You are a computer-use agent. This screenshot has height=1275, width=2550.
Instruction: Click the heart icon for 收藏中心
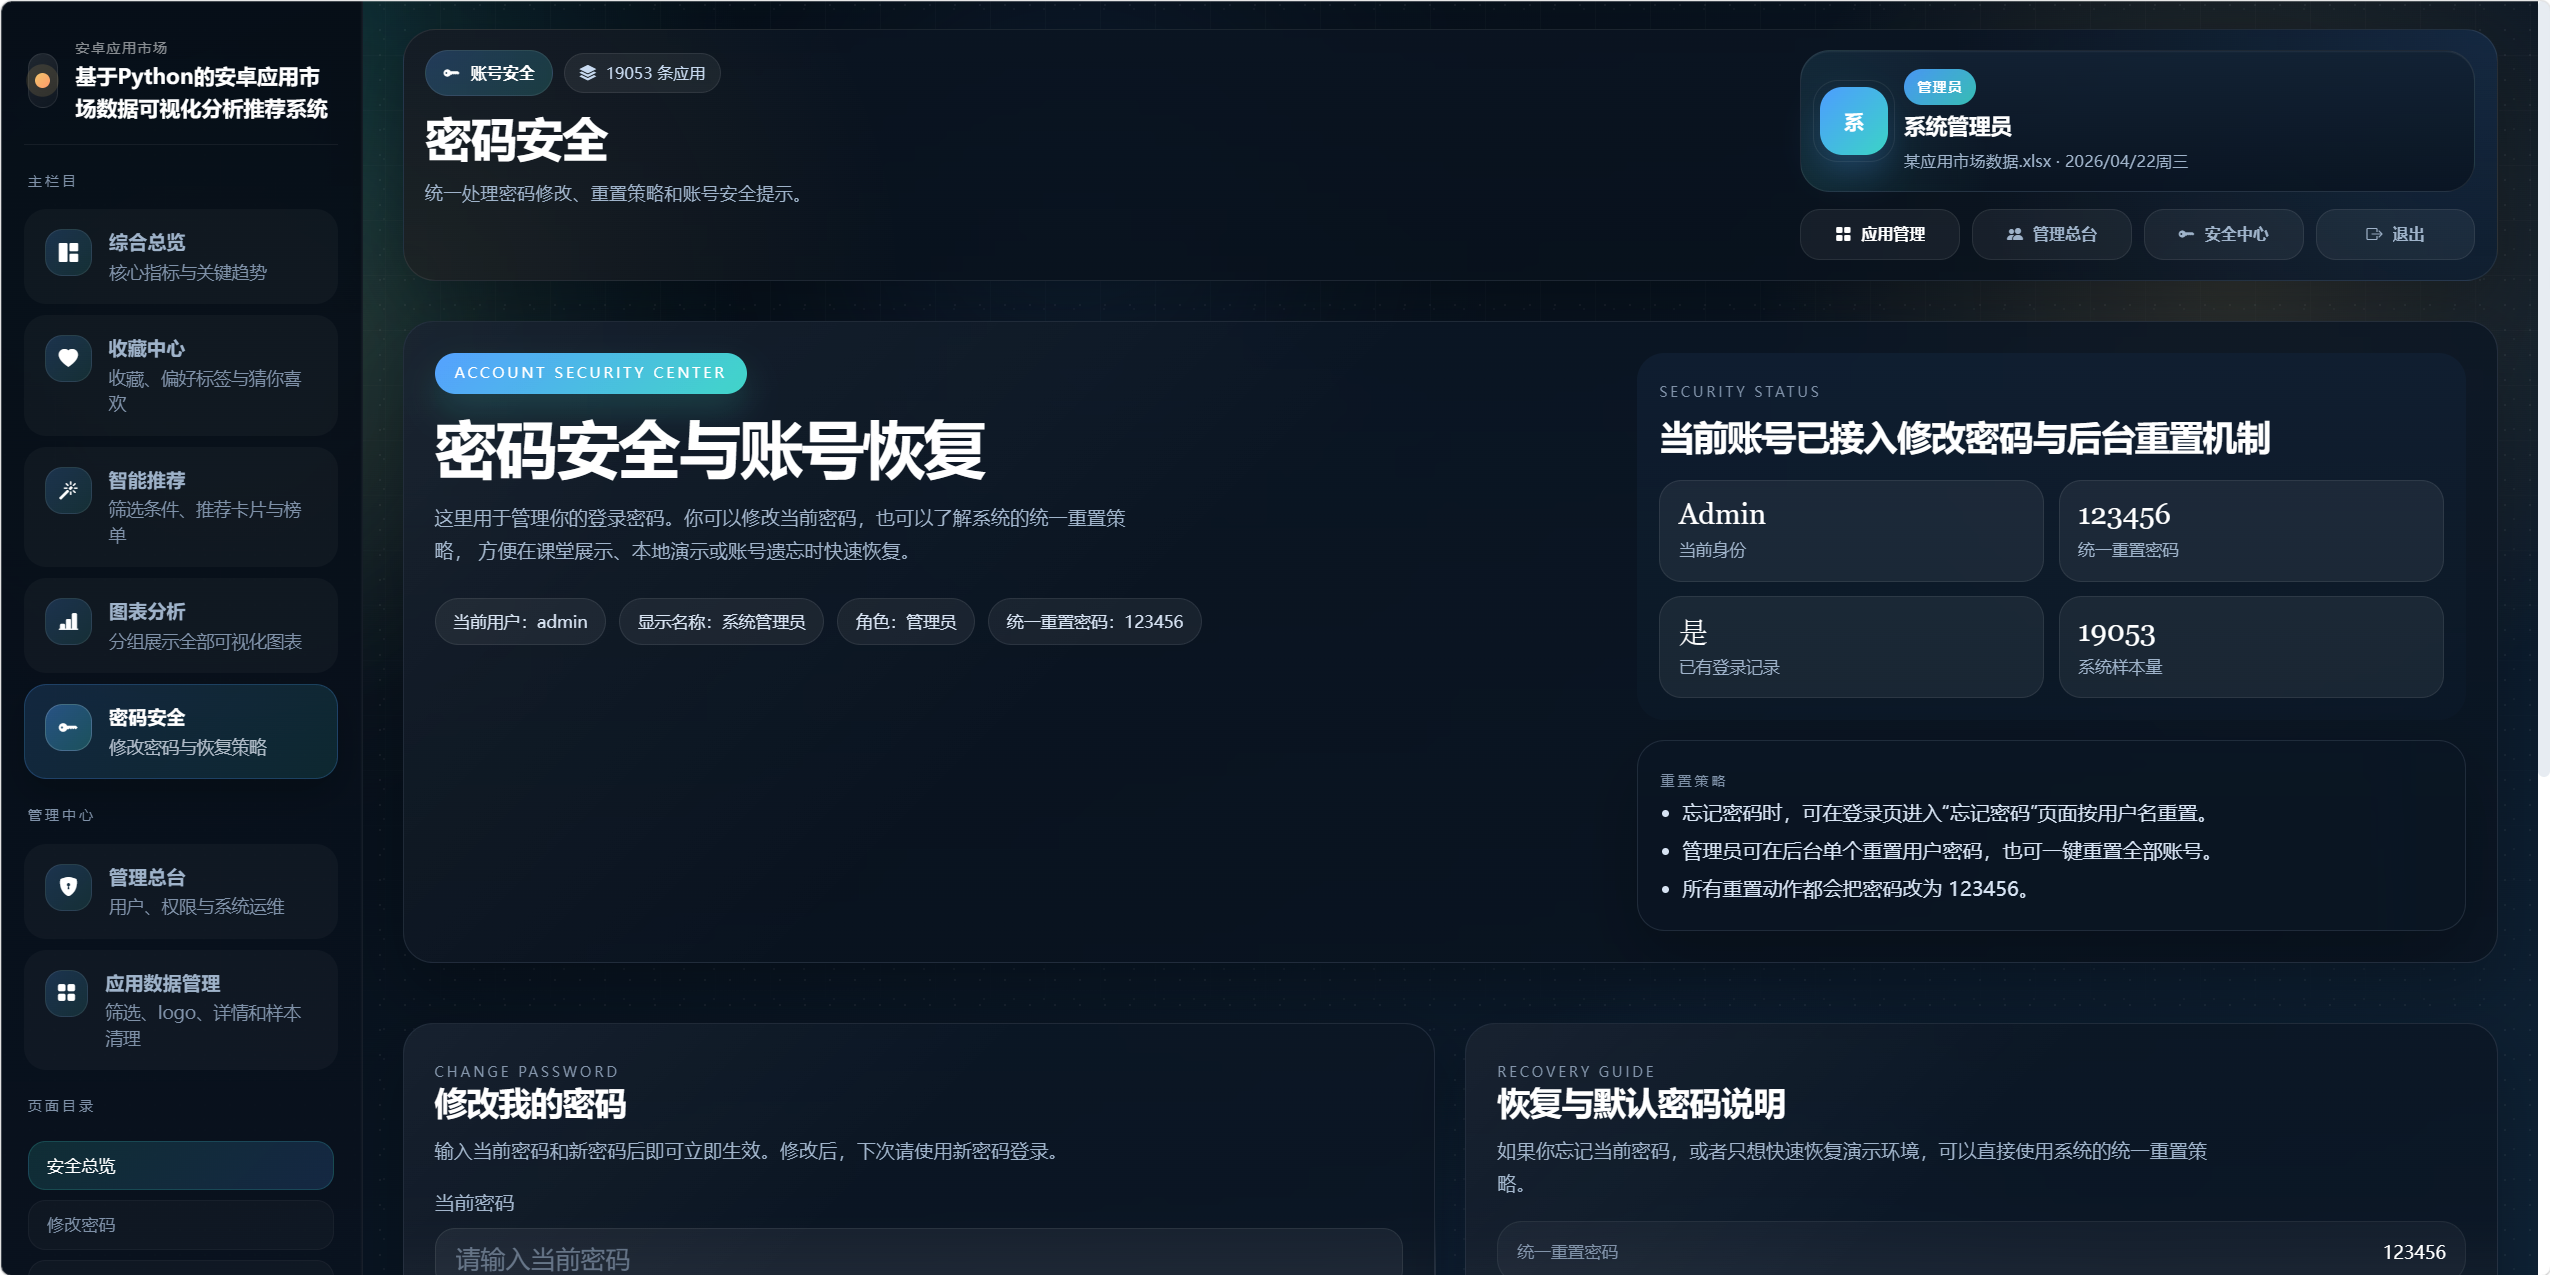point(68,358)
